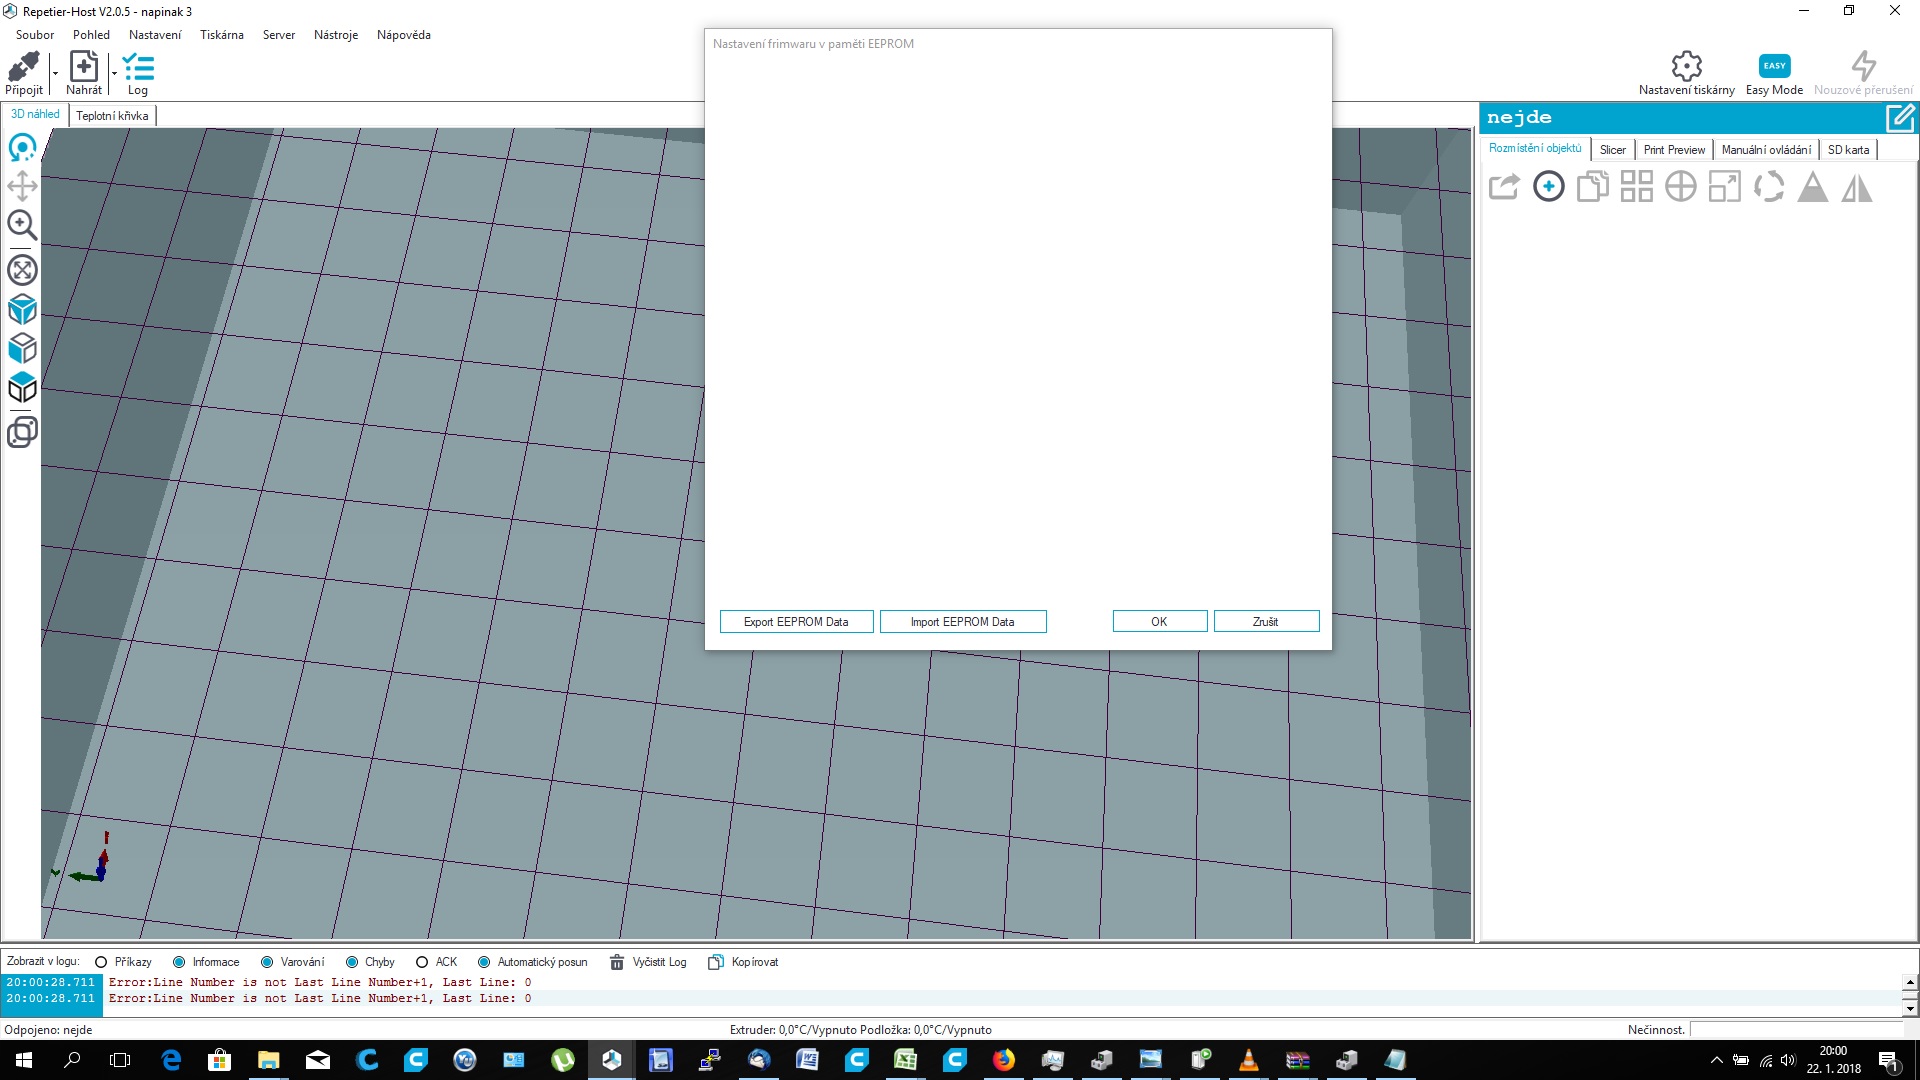Image resolution: width=1920 pixels, height=1080 pixels.
Task: Click the Nahrát load file icon
Action: (84, 67)
